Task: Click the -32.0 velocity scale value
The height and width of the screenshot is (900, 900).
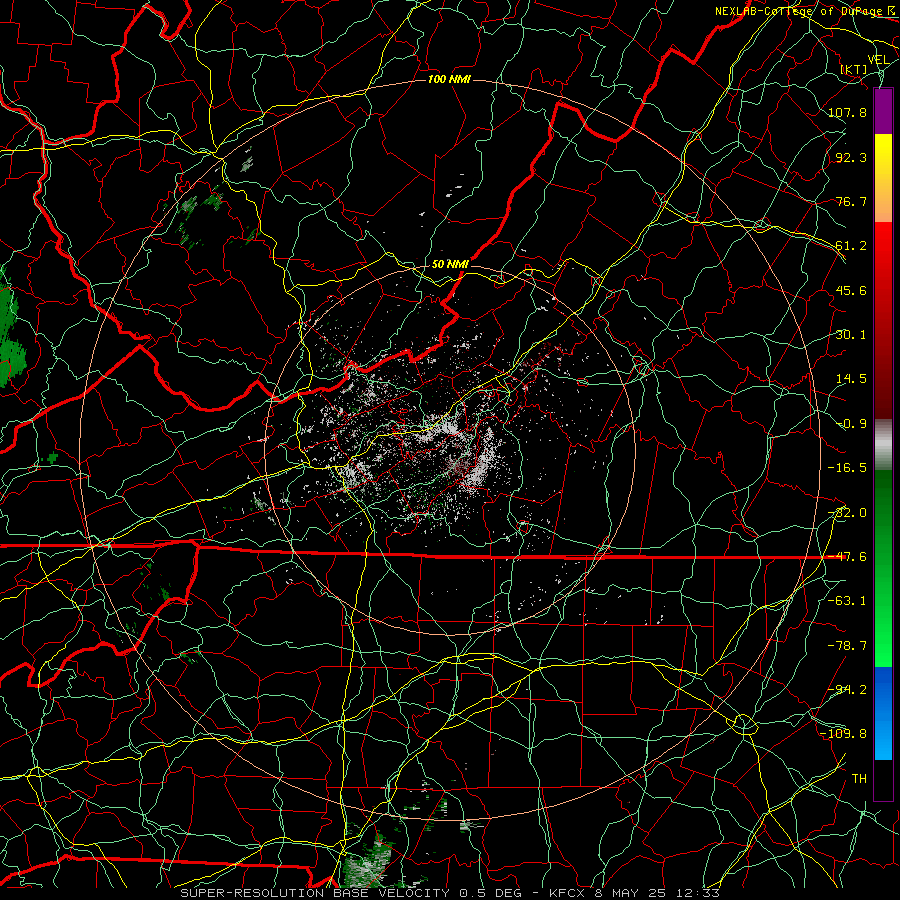Action: pyautogui.click(x=847, y=513)
